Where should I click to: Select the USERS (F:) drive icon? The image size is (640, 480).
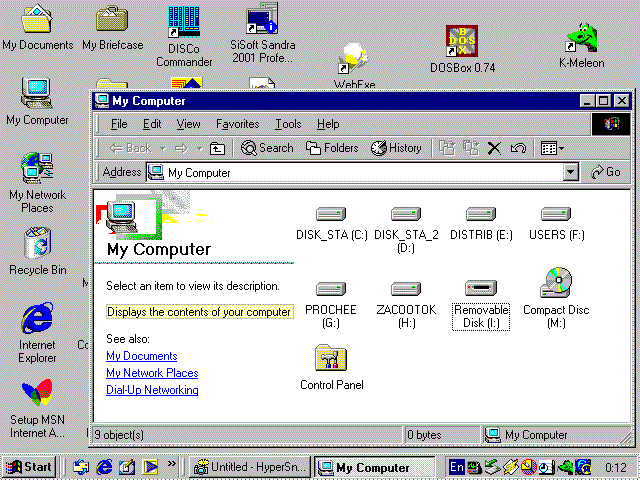tap(556, 214)
